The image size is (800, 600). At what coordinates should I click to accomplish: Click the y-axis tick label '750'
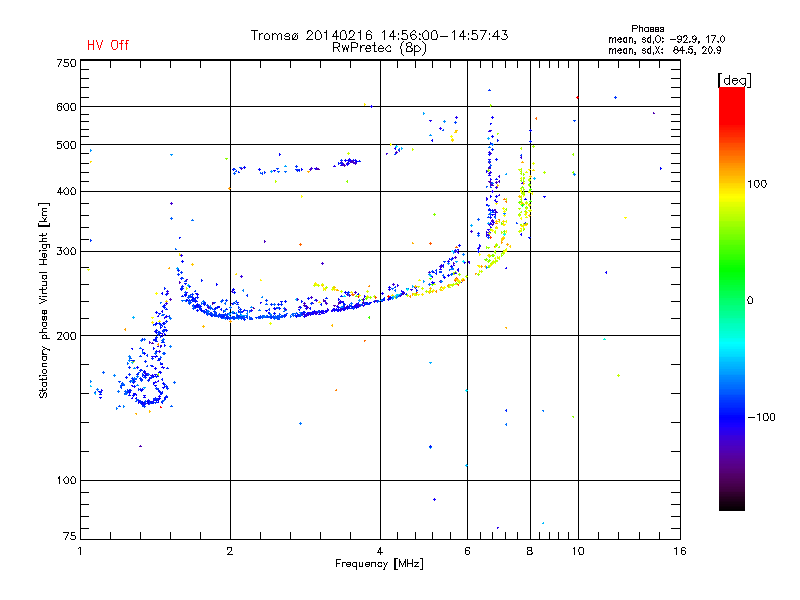coord(66,63)
